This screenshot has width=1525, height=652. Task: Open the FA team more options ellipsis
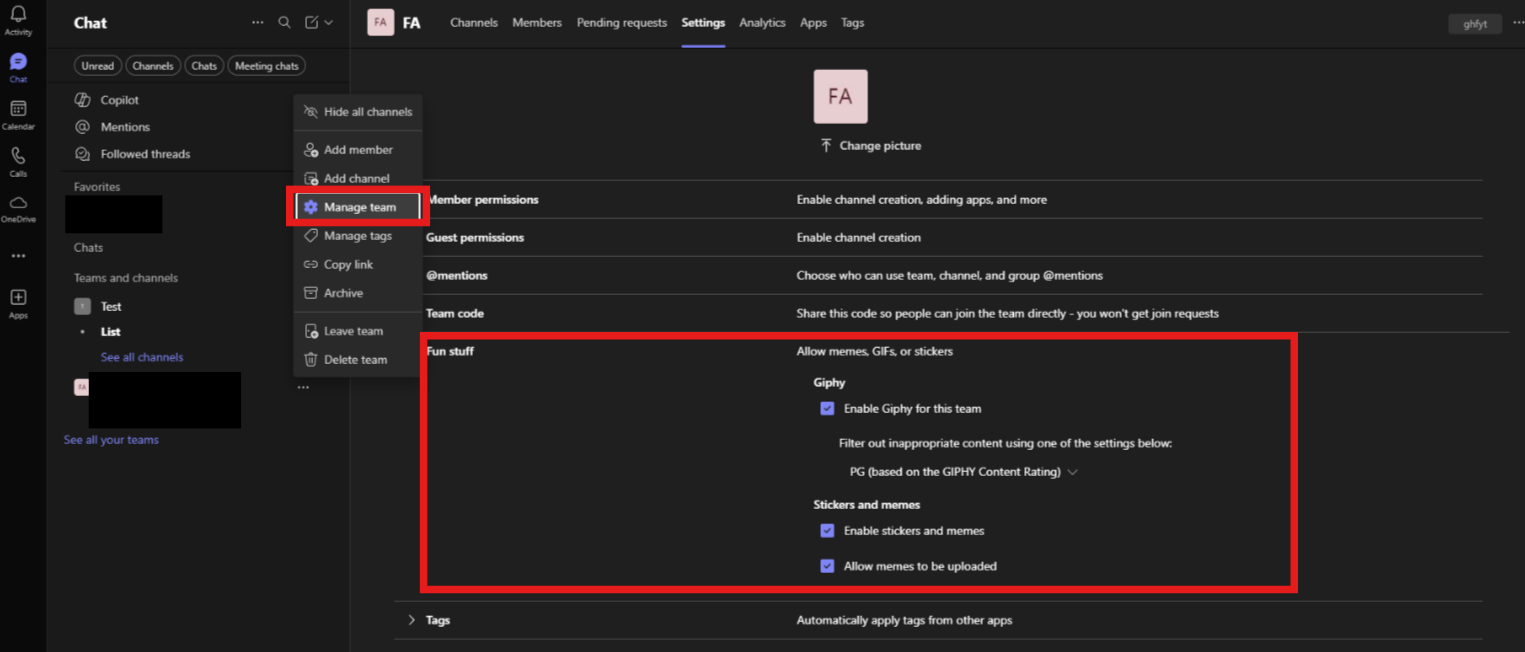303,387
